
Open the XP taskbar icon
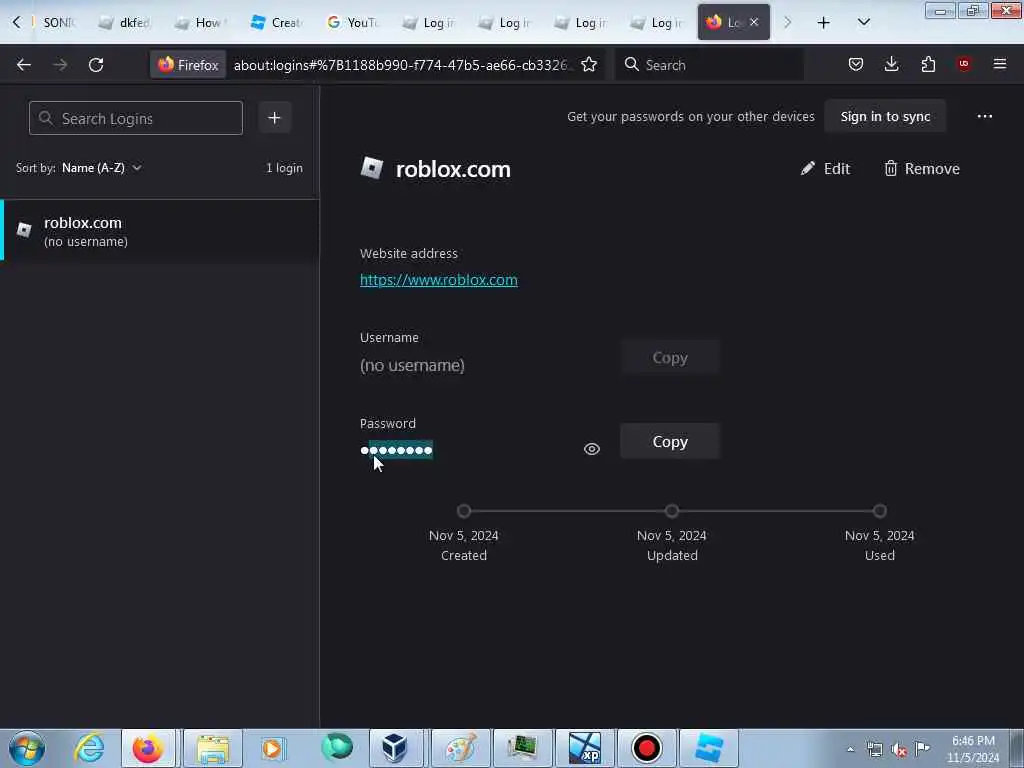[x=584, y=748]
